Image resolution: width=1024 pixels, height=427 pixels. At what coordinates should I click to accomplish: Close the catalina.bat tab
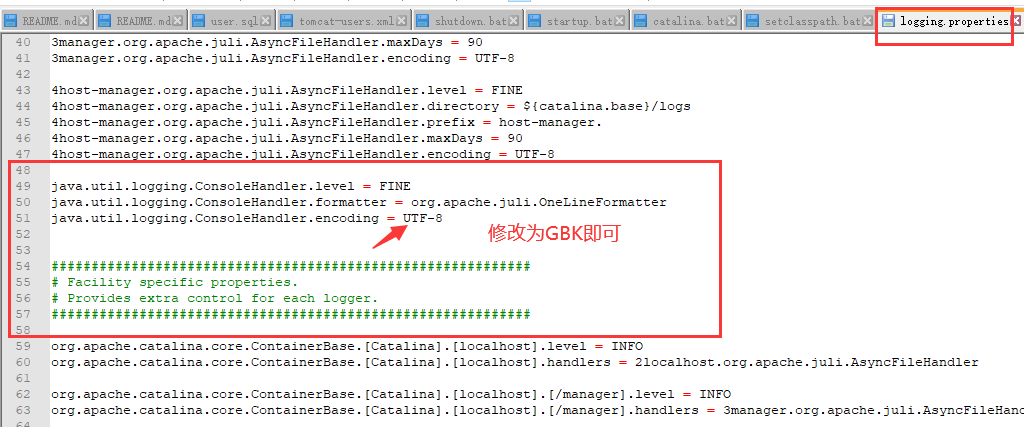coord(732,21)
